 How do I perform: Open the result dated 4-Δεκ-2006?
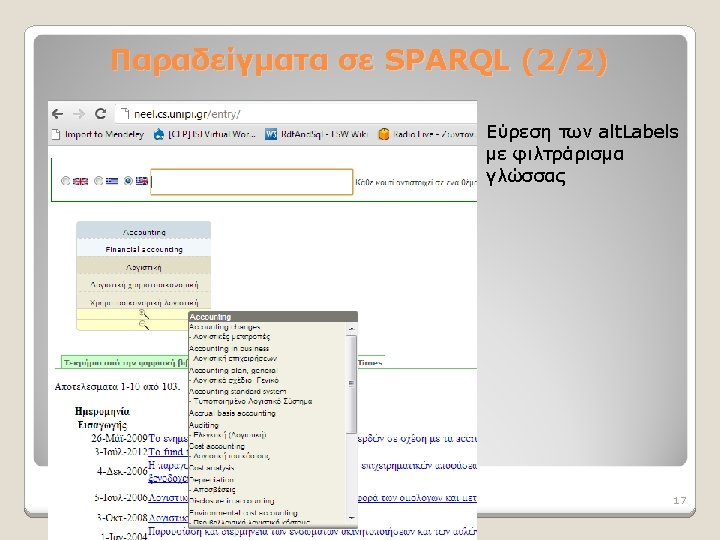[x=168, y=472]
